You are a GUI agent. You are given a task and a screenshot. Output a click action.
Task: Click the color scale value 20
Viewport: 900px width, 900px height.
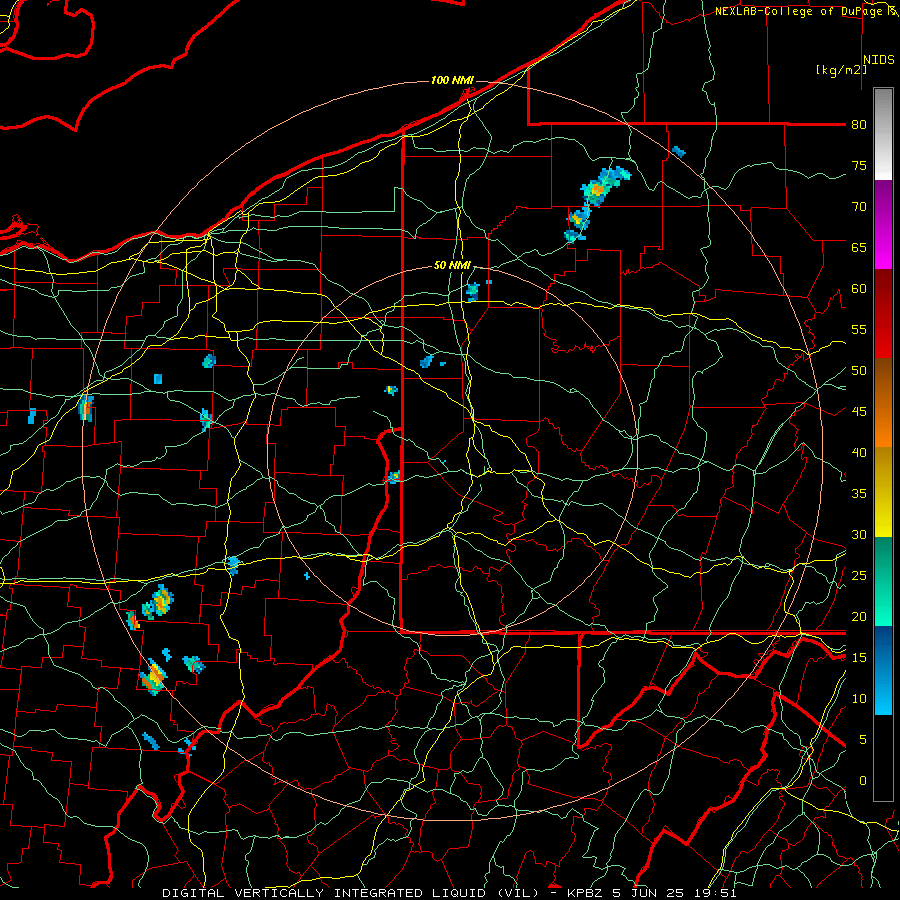(x=859, y=617)
